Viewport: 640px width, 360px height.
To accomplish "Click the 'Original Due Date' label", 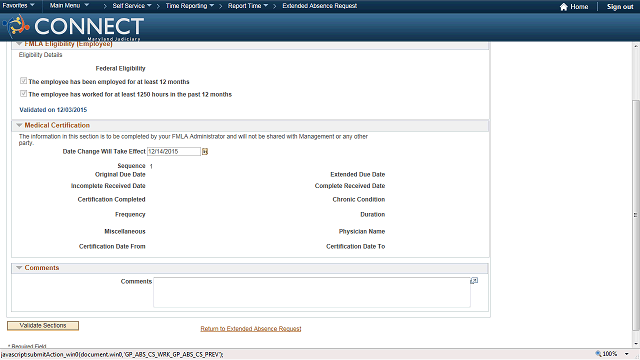I will pyautogui.click(x=120, y=174).
